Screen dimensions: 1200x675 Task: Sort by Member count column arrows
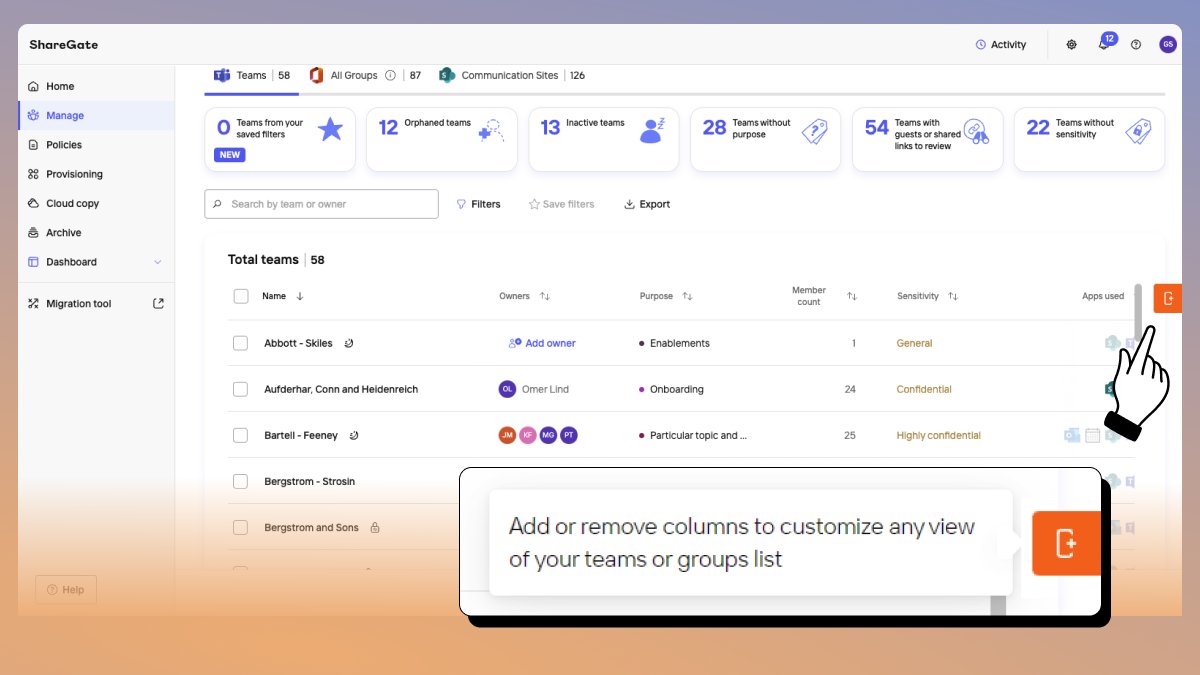point(852,296)
